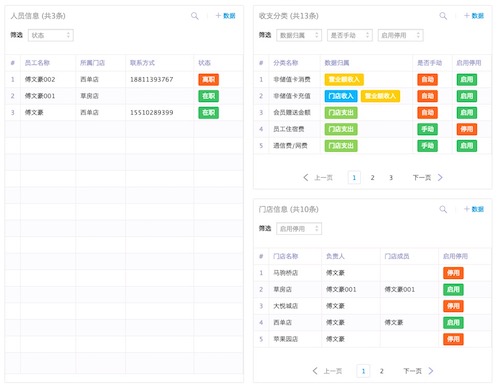Open search in the 收支分类 panel
The height and width of the screenshot is (390, 499).
[443, 16]
